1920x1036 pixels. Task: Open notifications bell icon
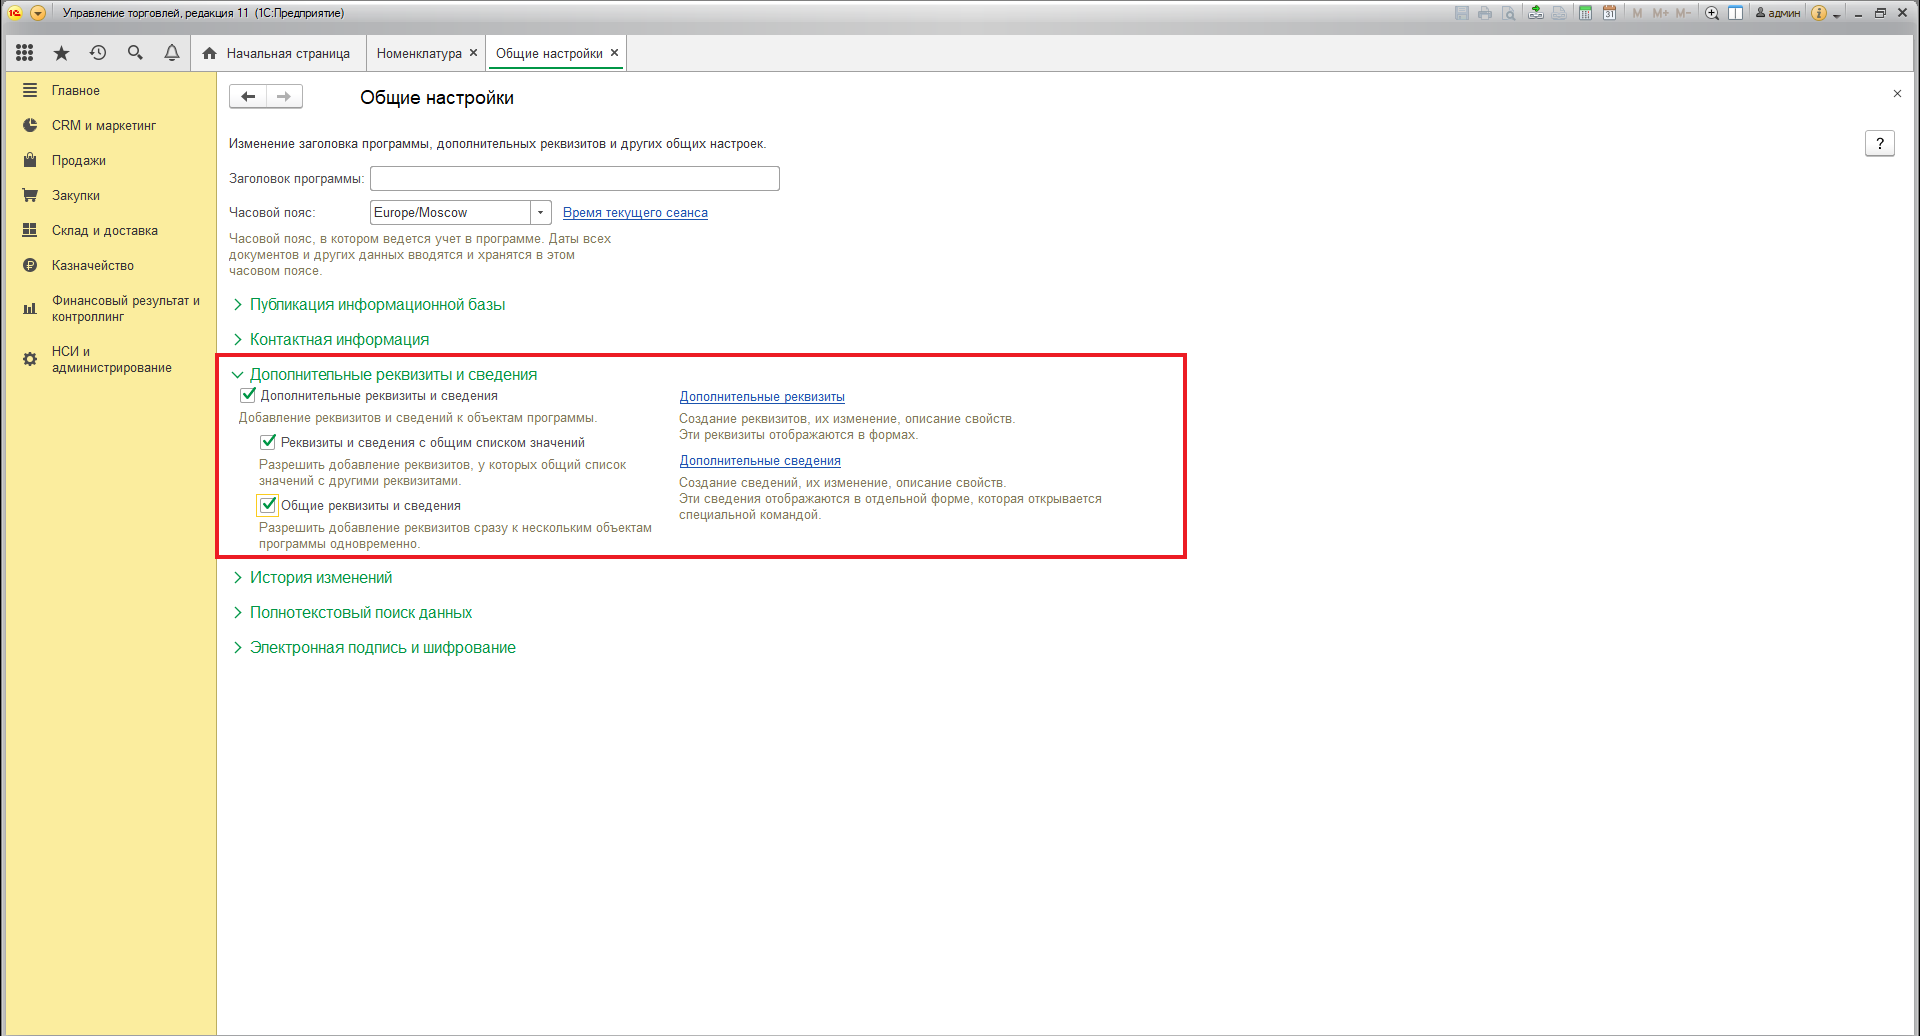(172, 53)
